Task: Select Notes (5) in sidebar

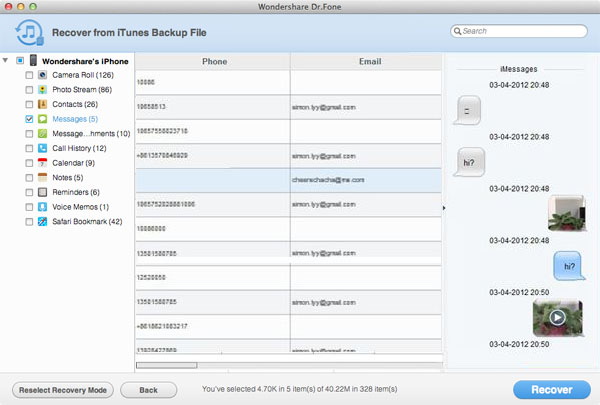Action: click(x=68, y=178)
